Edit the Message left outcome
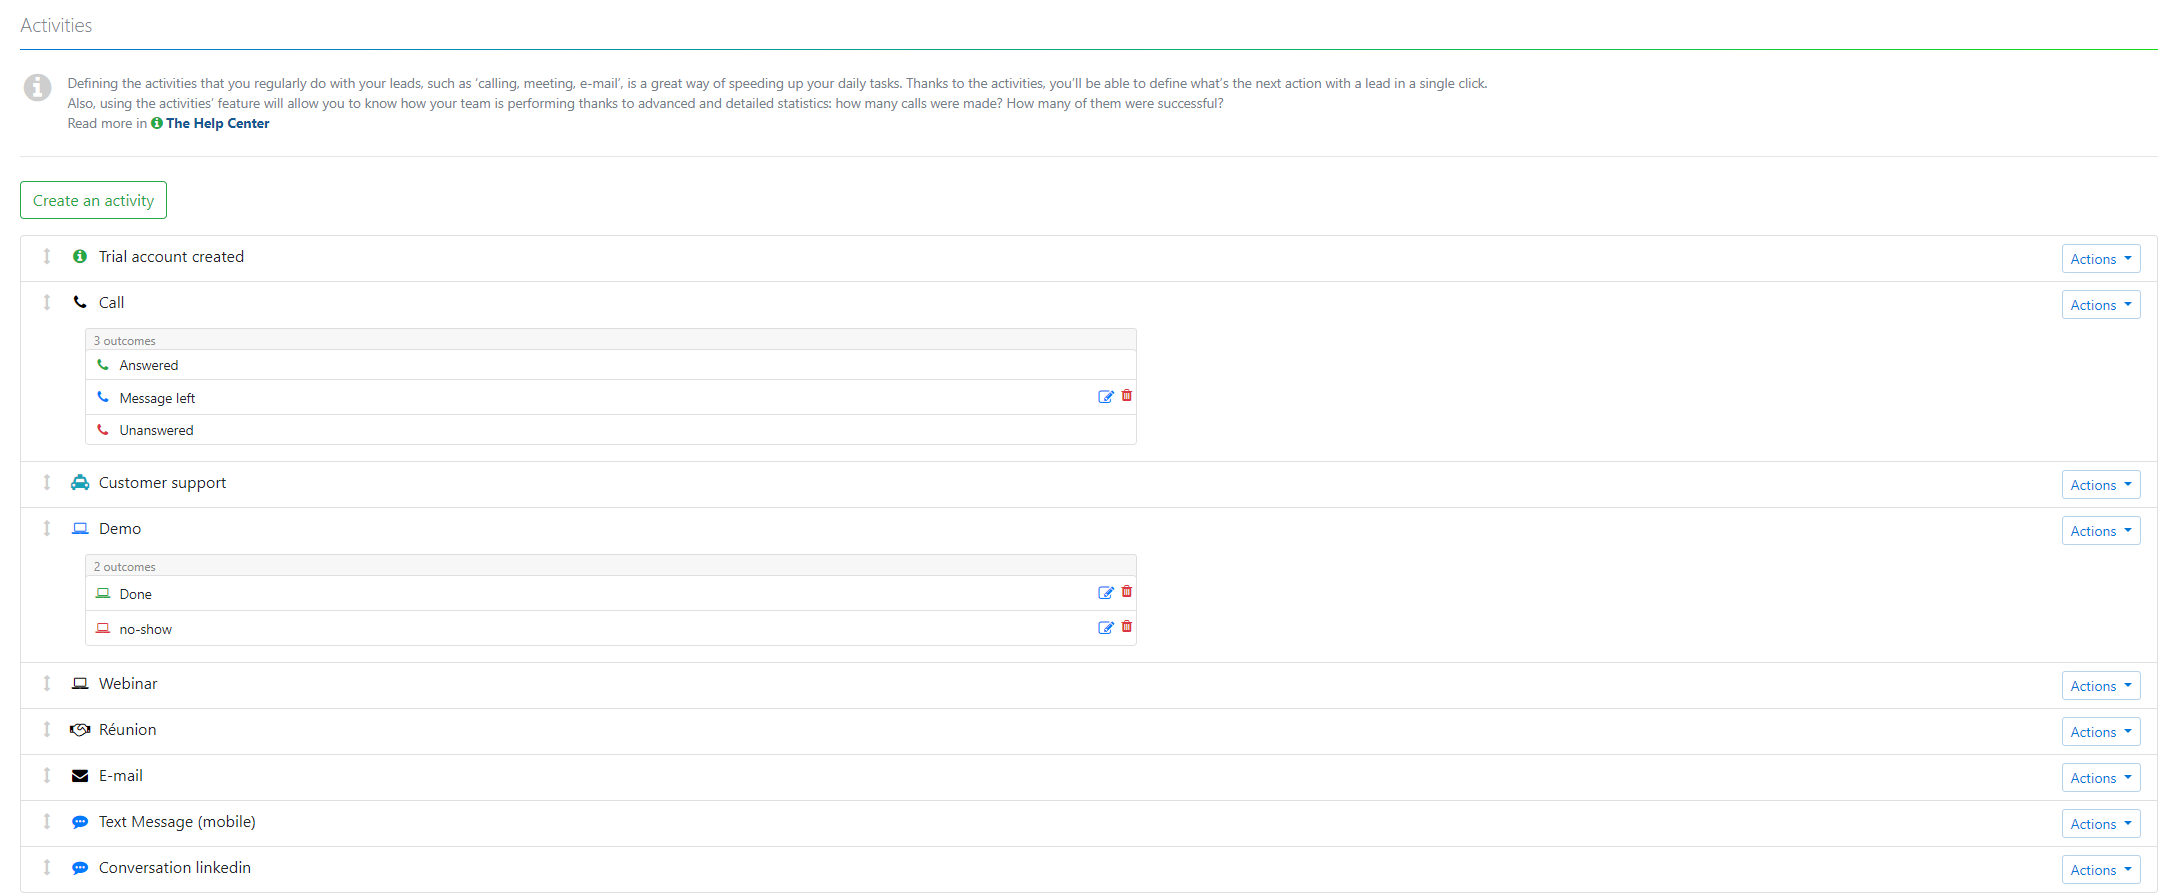2171x895 pixels. point(1106,397)
